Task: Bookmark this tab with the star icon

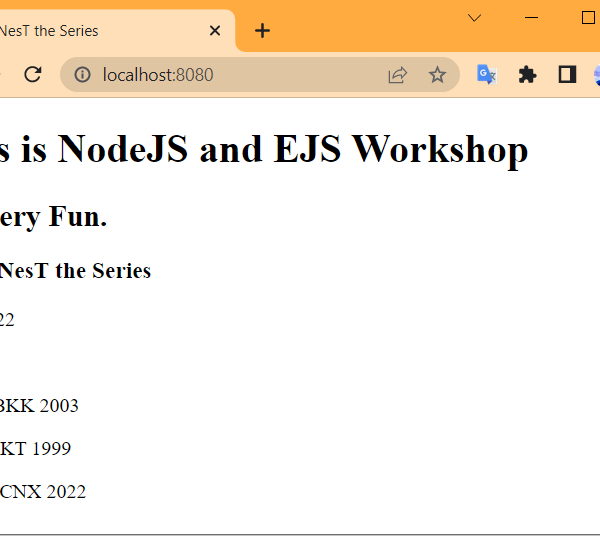Action: (x=437, y=75)
